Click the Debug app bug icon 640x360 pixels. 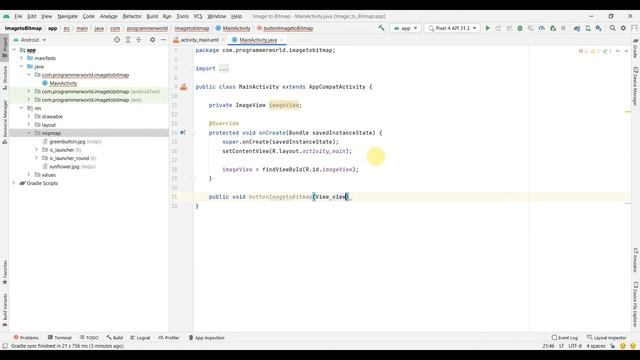tap(520, 28)
